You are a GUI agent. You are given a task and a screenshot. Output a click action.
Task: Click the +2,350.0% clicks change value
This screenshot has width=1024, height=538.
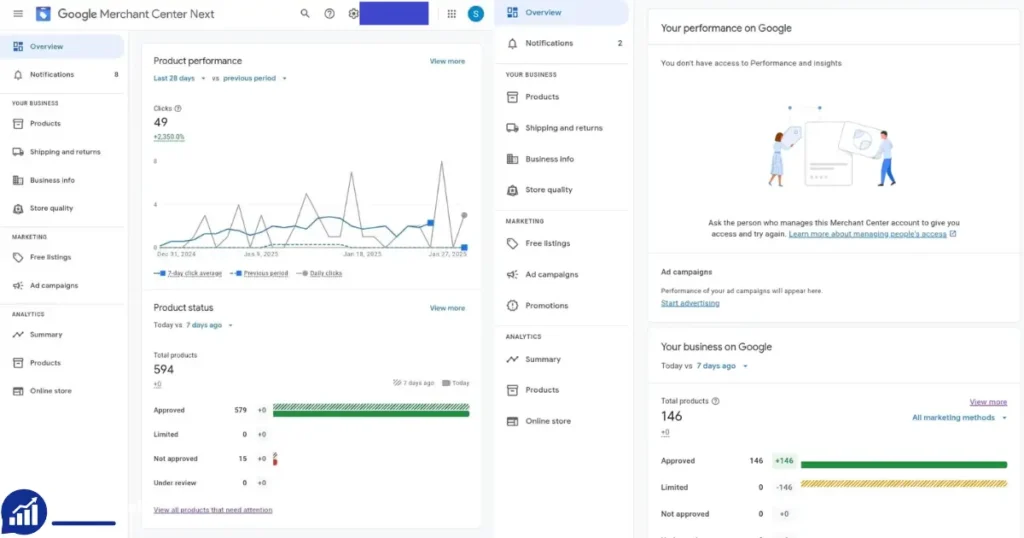click(x=169, y=137)
